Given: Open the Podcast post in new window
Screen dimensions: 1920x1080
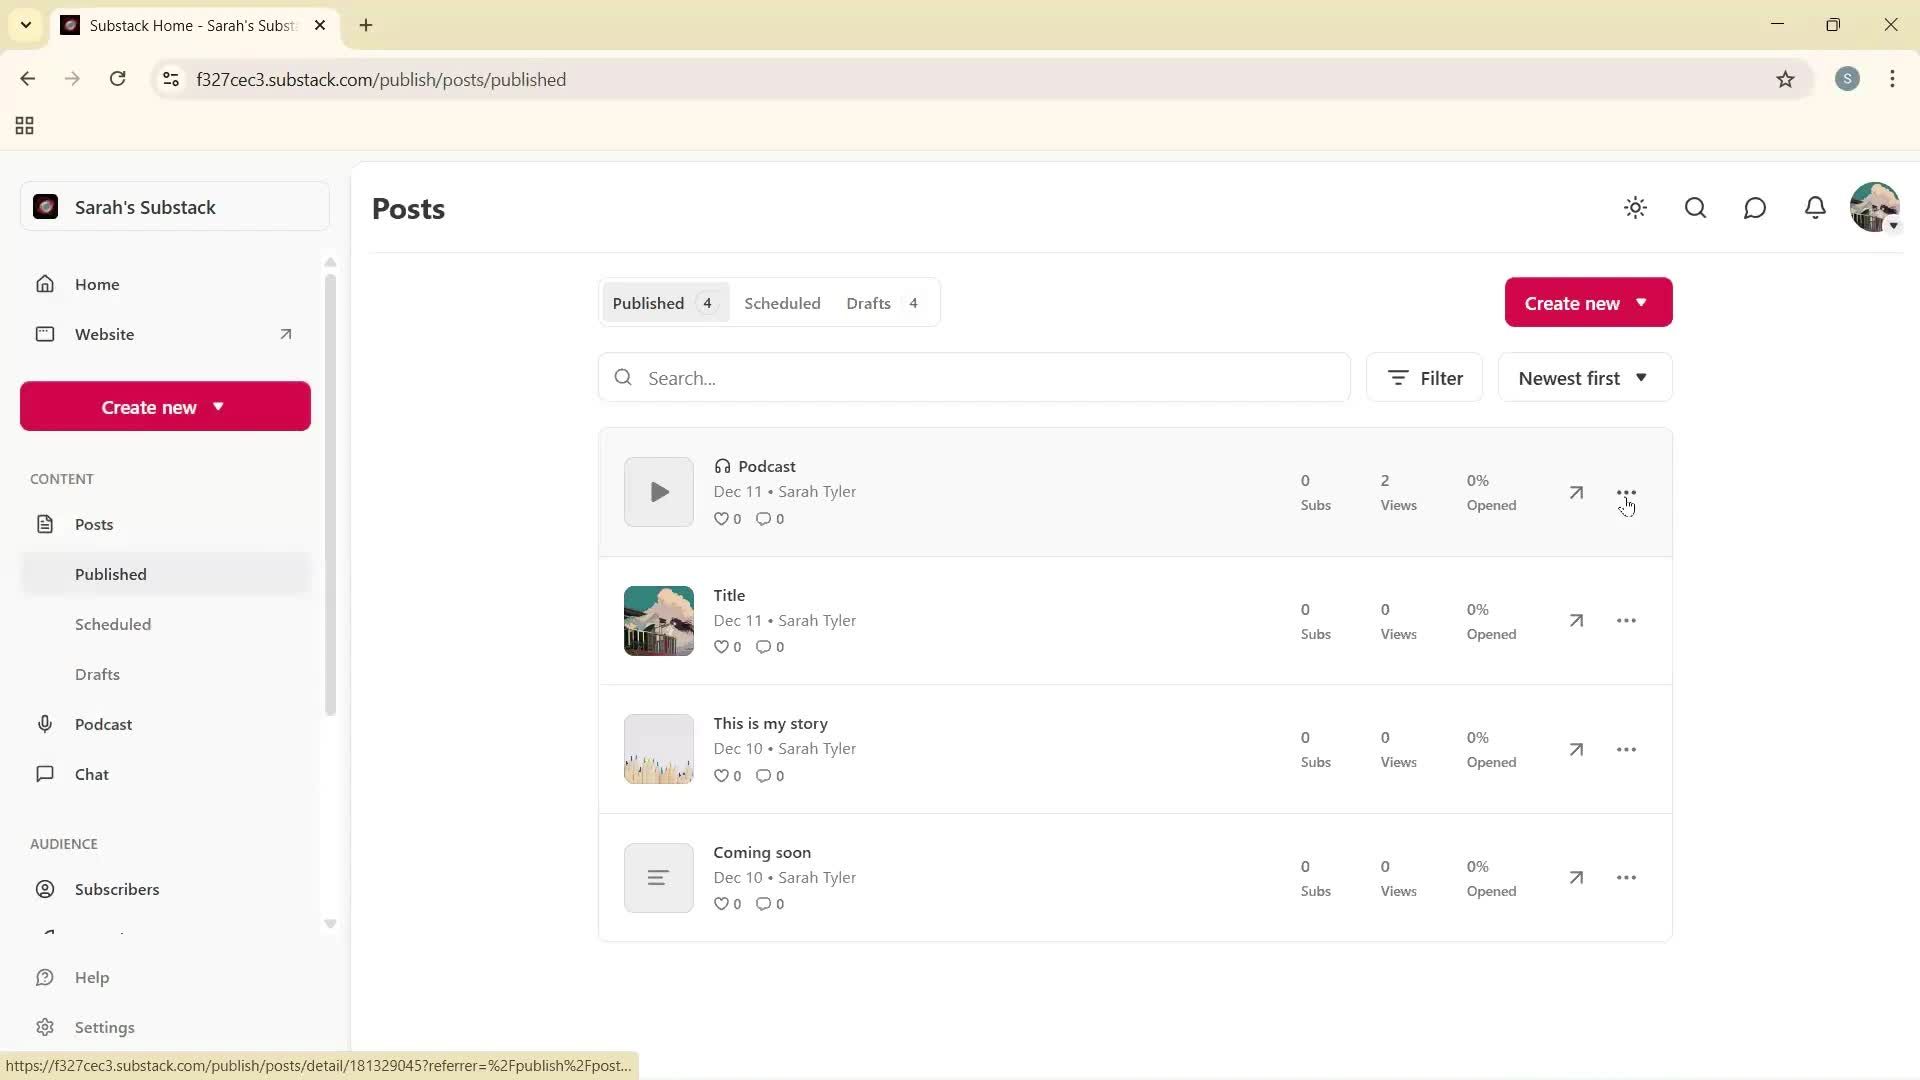Looking at the screenshot, I should [1575, 492].
